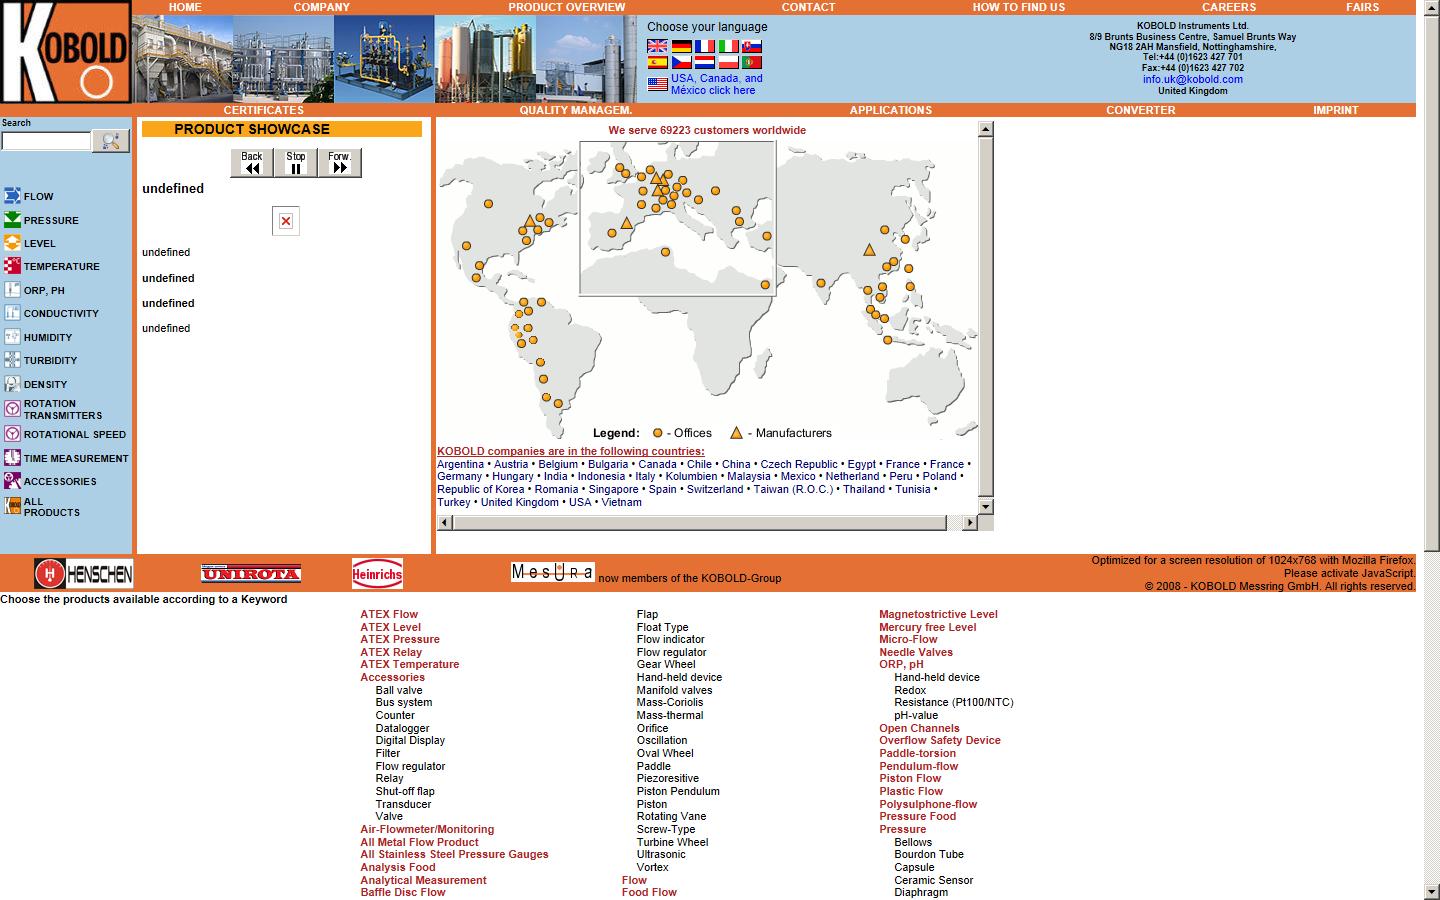1440x900 pixels.
Task: Open the Henschen company logo
Action: (83, 574)
